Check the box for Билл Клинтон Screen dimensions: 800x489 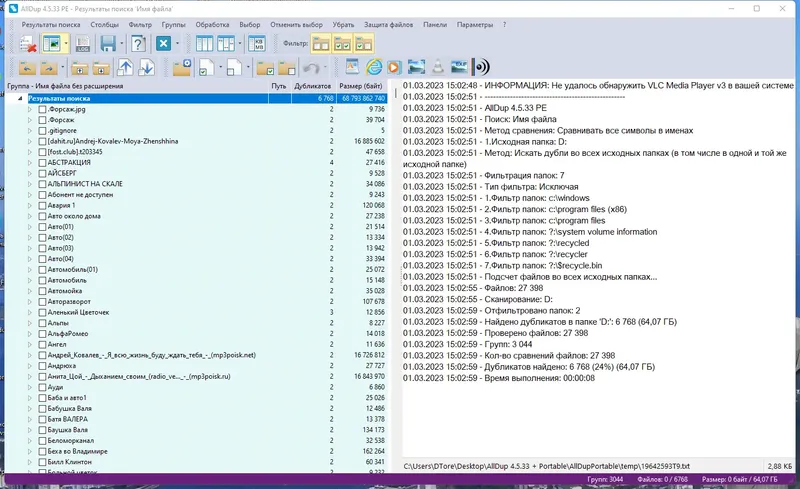pyautogui.click(x=42, y=462)
